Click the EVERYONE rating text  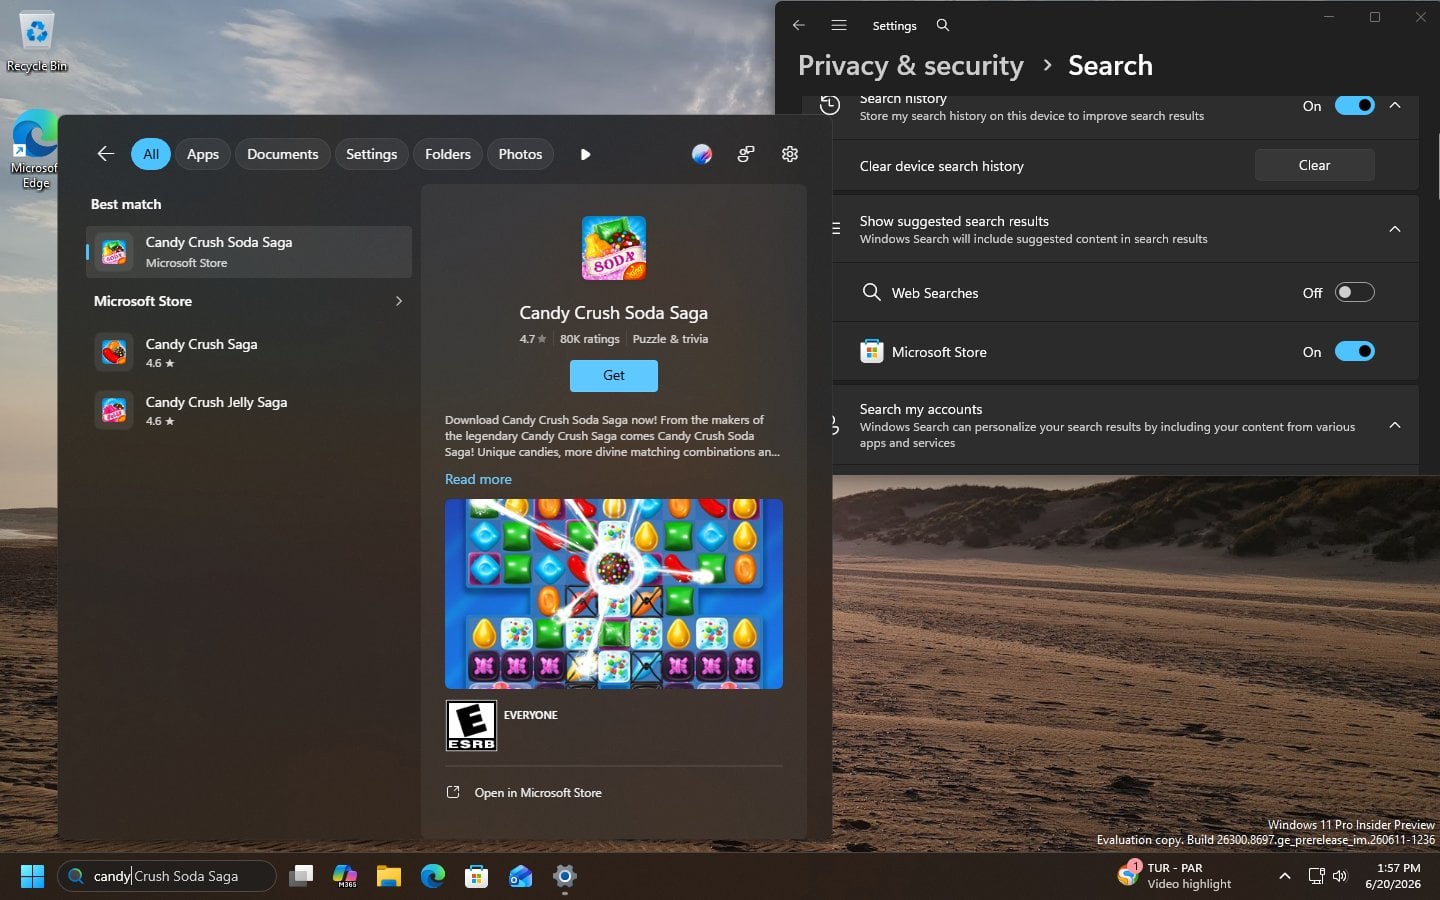(531, 715)
